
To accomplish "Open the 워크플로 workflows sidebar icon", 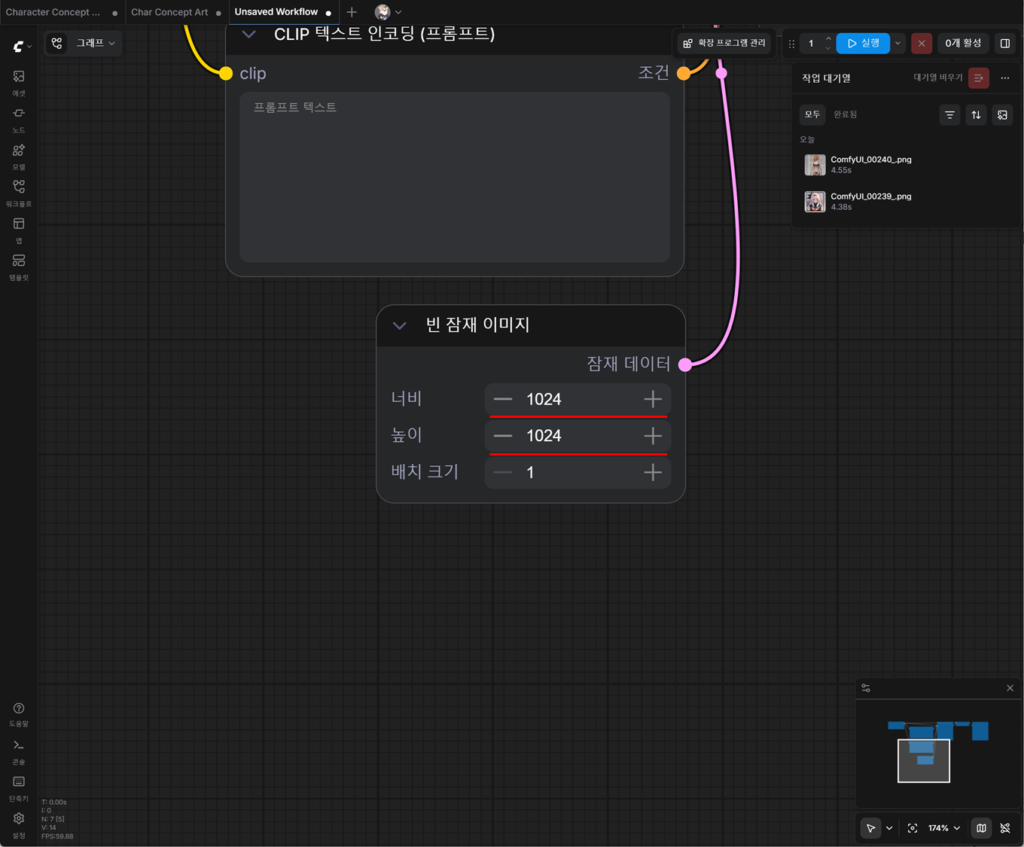I will [18, 193].
